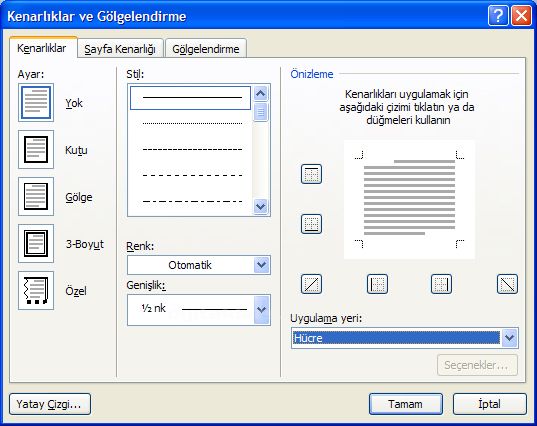Click the Yatay Çizgi button

pyautogui.click(x=50, y=404)
